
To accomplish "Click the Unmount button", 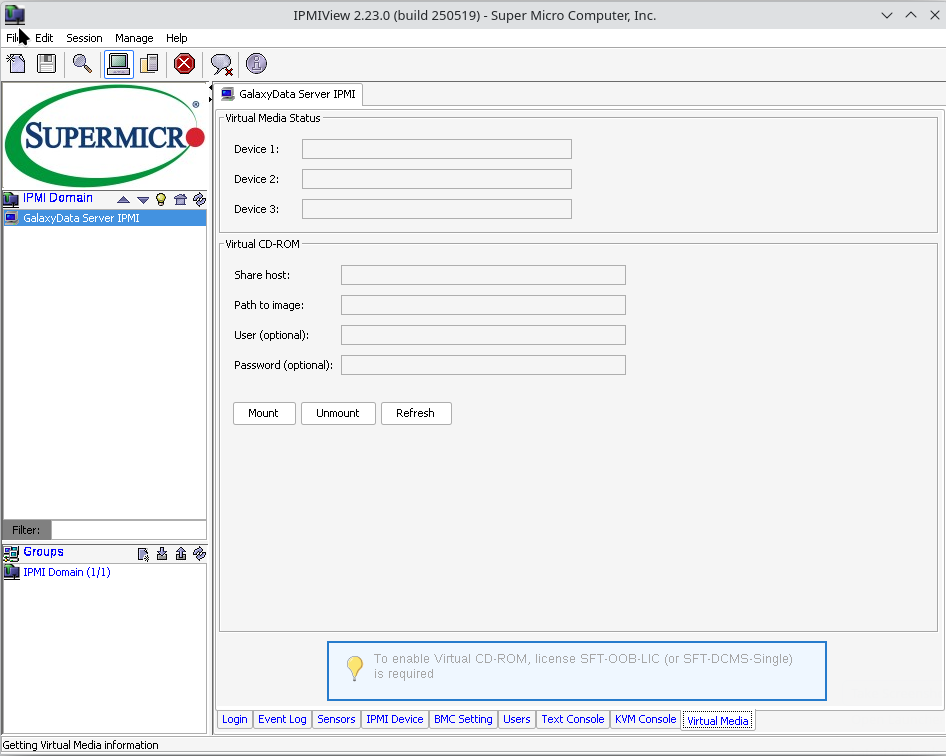I will click(338, 413).
